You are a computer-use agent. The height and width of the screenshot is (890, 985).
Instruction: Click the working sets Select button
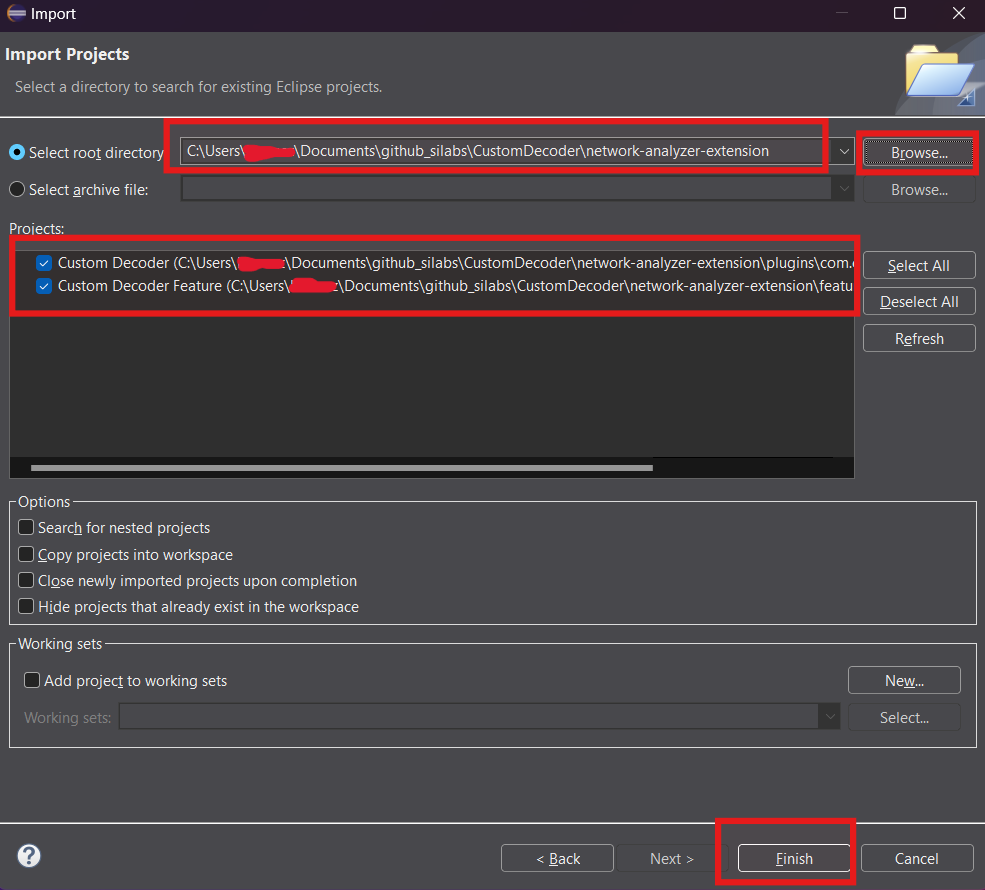904,717
